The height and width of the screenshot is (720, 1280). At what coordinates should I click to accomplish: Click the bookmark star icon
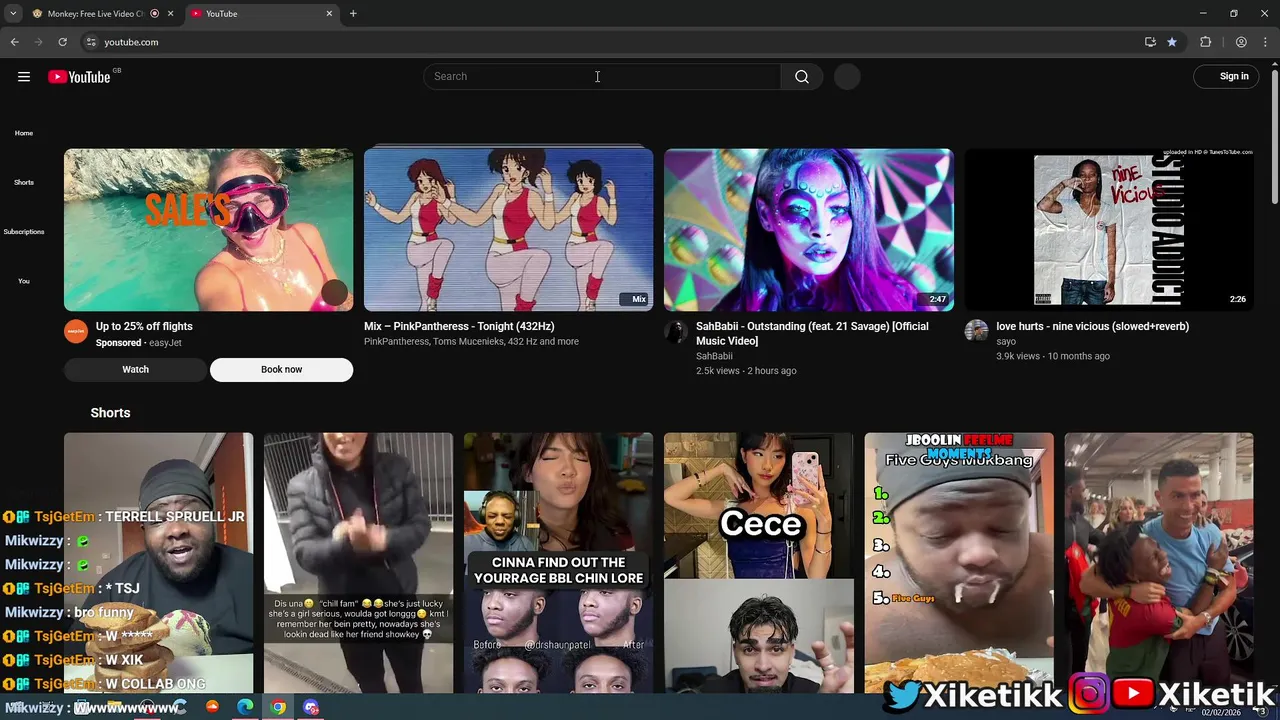(1172, 42)
